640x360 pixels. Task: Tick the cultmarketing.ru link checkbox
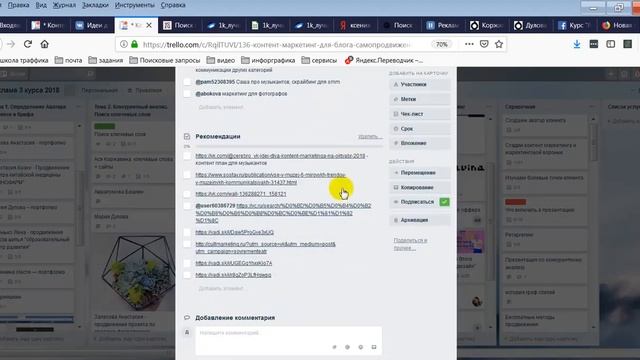pos(187,244)
